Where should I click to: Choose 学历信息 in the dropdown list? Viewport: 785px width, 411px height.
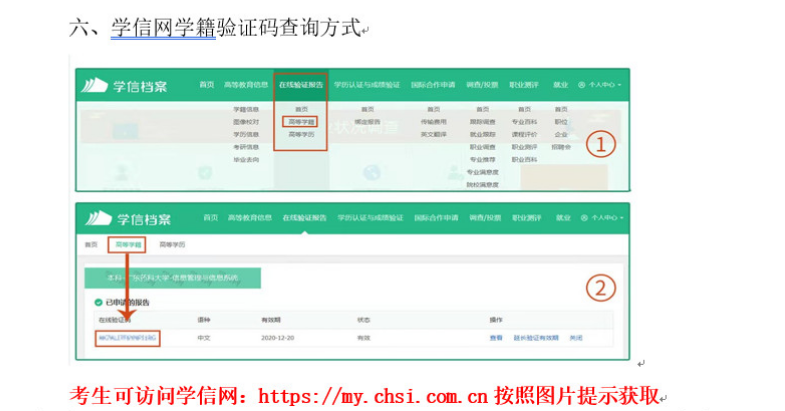pos(246,134)
